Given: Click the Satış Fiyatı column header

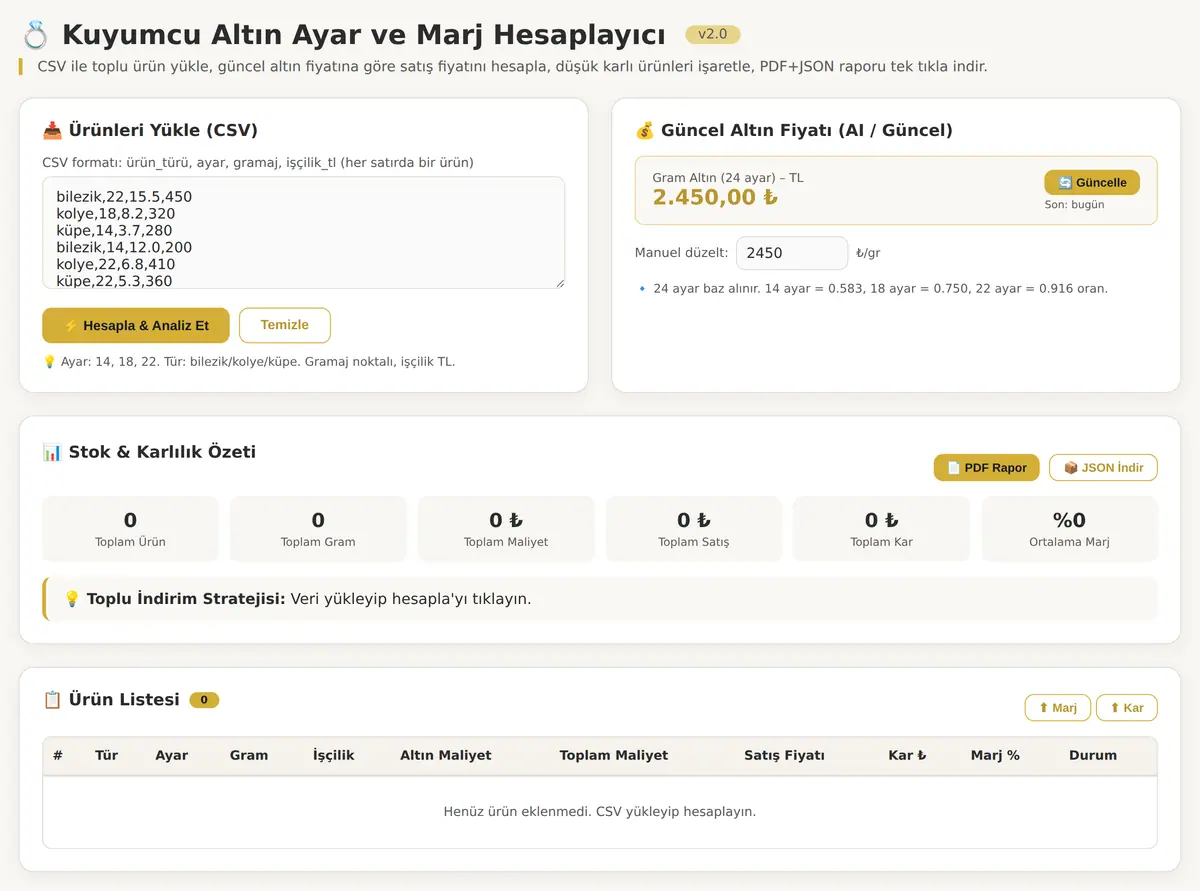Looking at the screenshot, I should (785, 755).
